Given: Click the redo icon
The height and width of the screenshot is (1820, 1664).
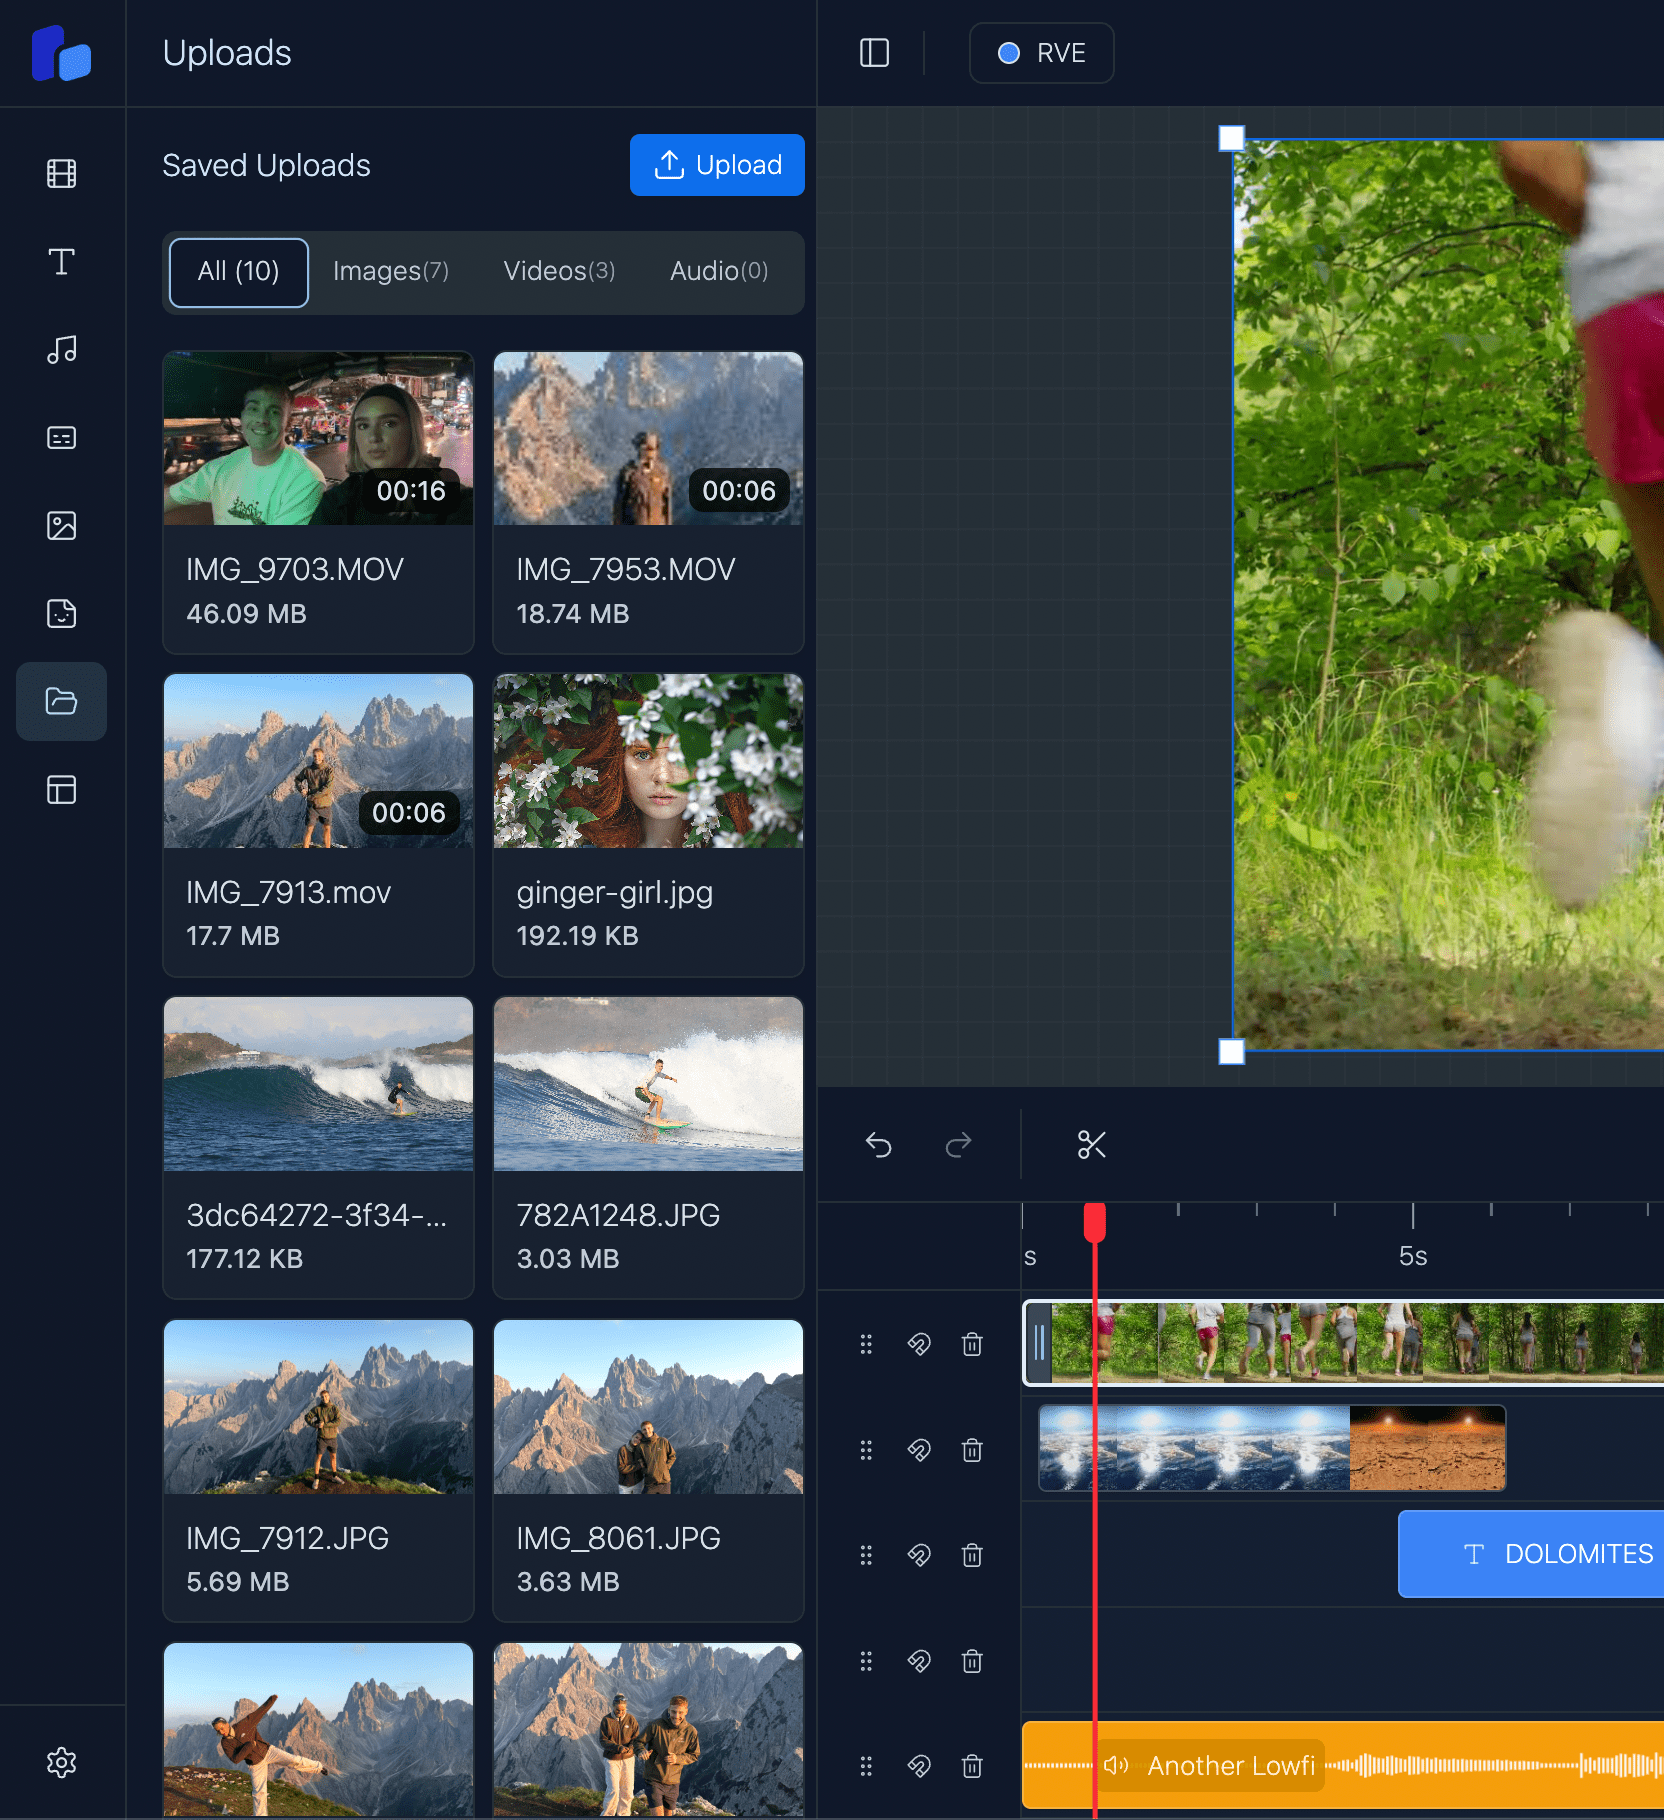Looking at the screenshot, I should click(x=956, y=1144).
